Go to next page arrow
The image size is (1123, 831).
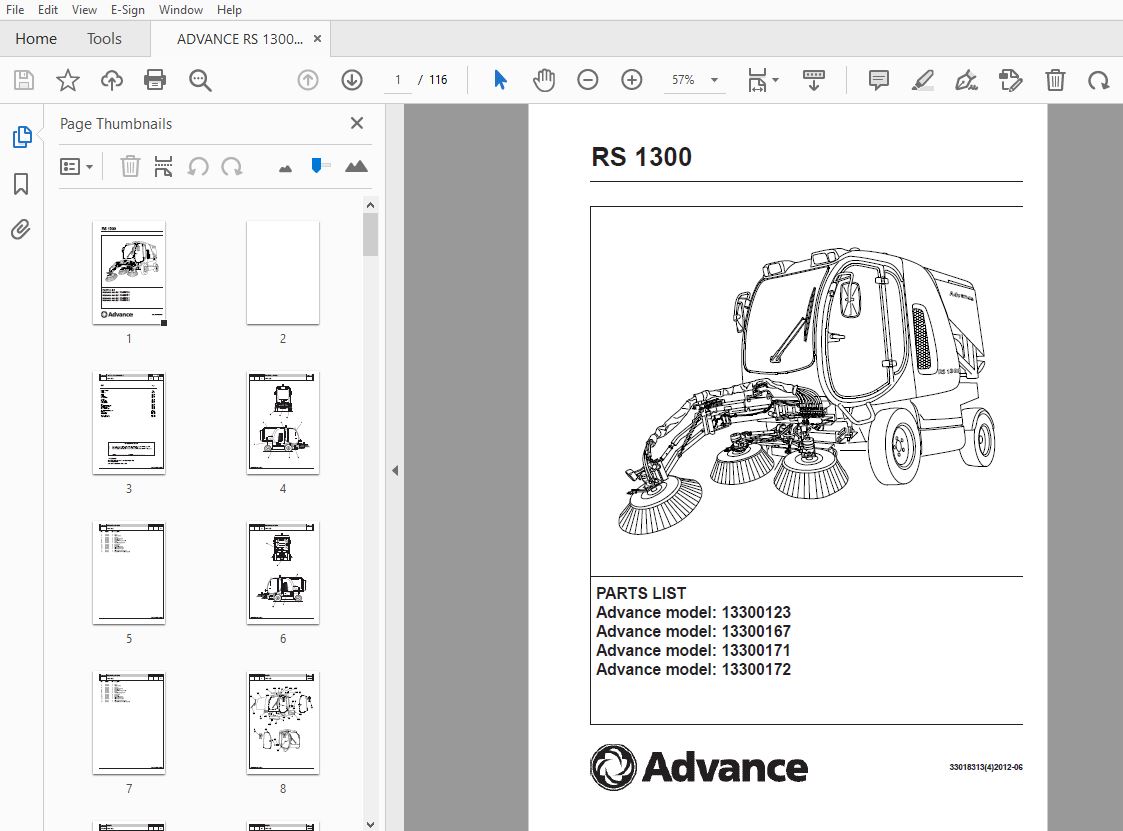click(352, 80)
